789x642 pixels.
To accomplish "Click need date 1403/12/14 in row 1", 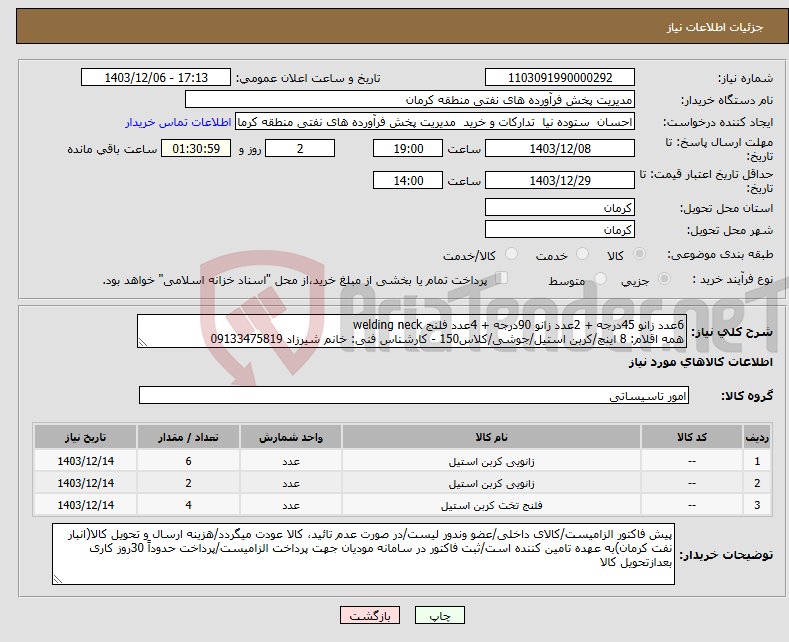I will [86, 461].
